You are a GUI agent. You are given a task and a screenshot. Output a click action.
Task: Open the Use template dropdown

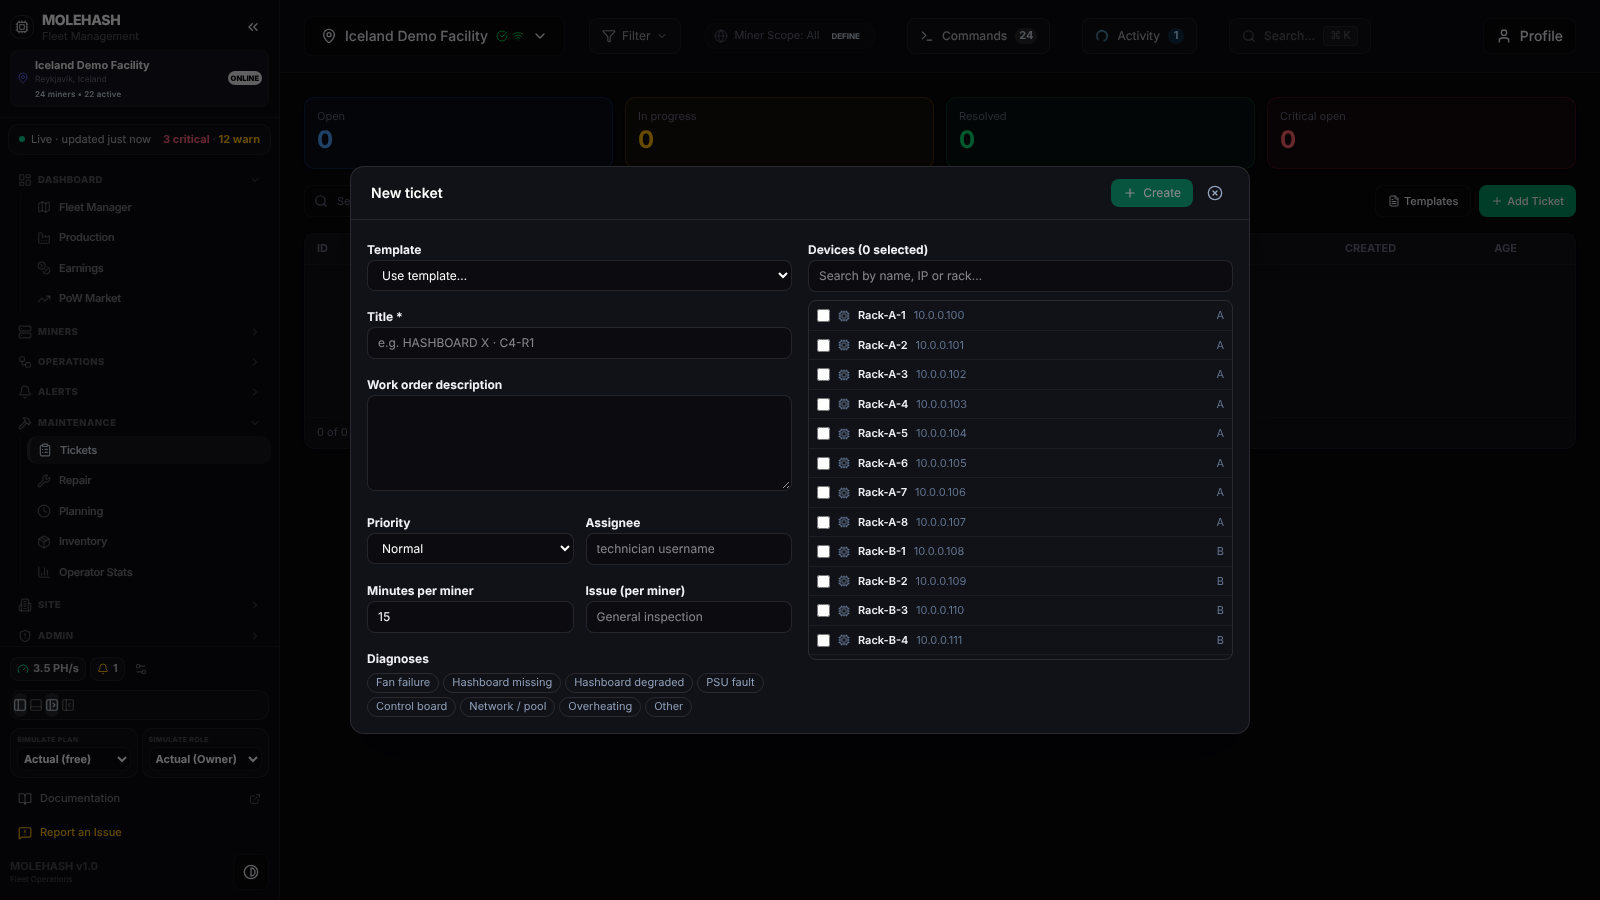coord(579,276)
